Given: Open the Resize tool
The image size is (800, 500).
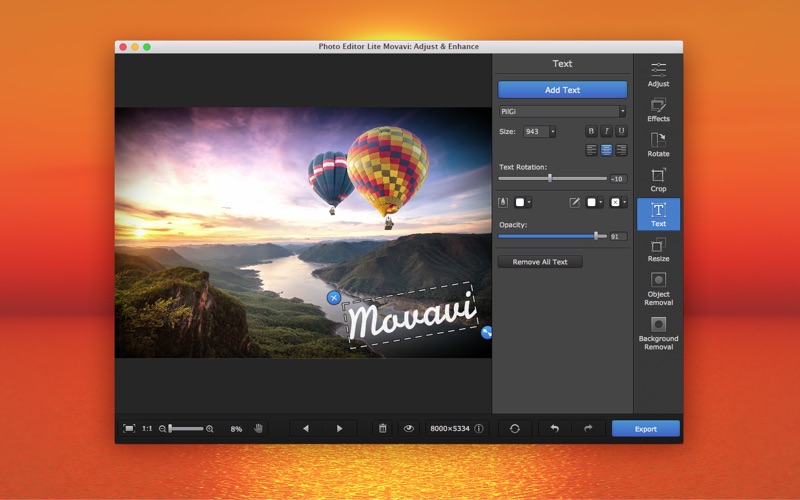Looking at the screenshot, I should click(x=658, y=249).
